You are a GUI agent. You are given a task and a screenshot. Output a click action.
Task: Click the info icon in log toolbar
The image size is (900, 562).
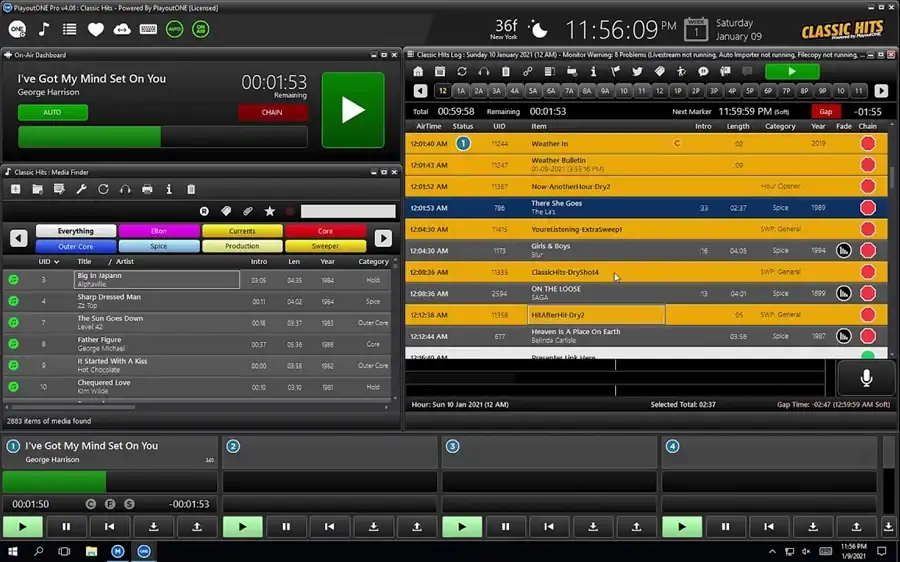click(x=593, y=72)
